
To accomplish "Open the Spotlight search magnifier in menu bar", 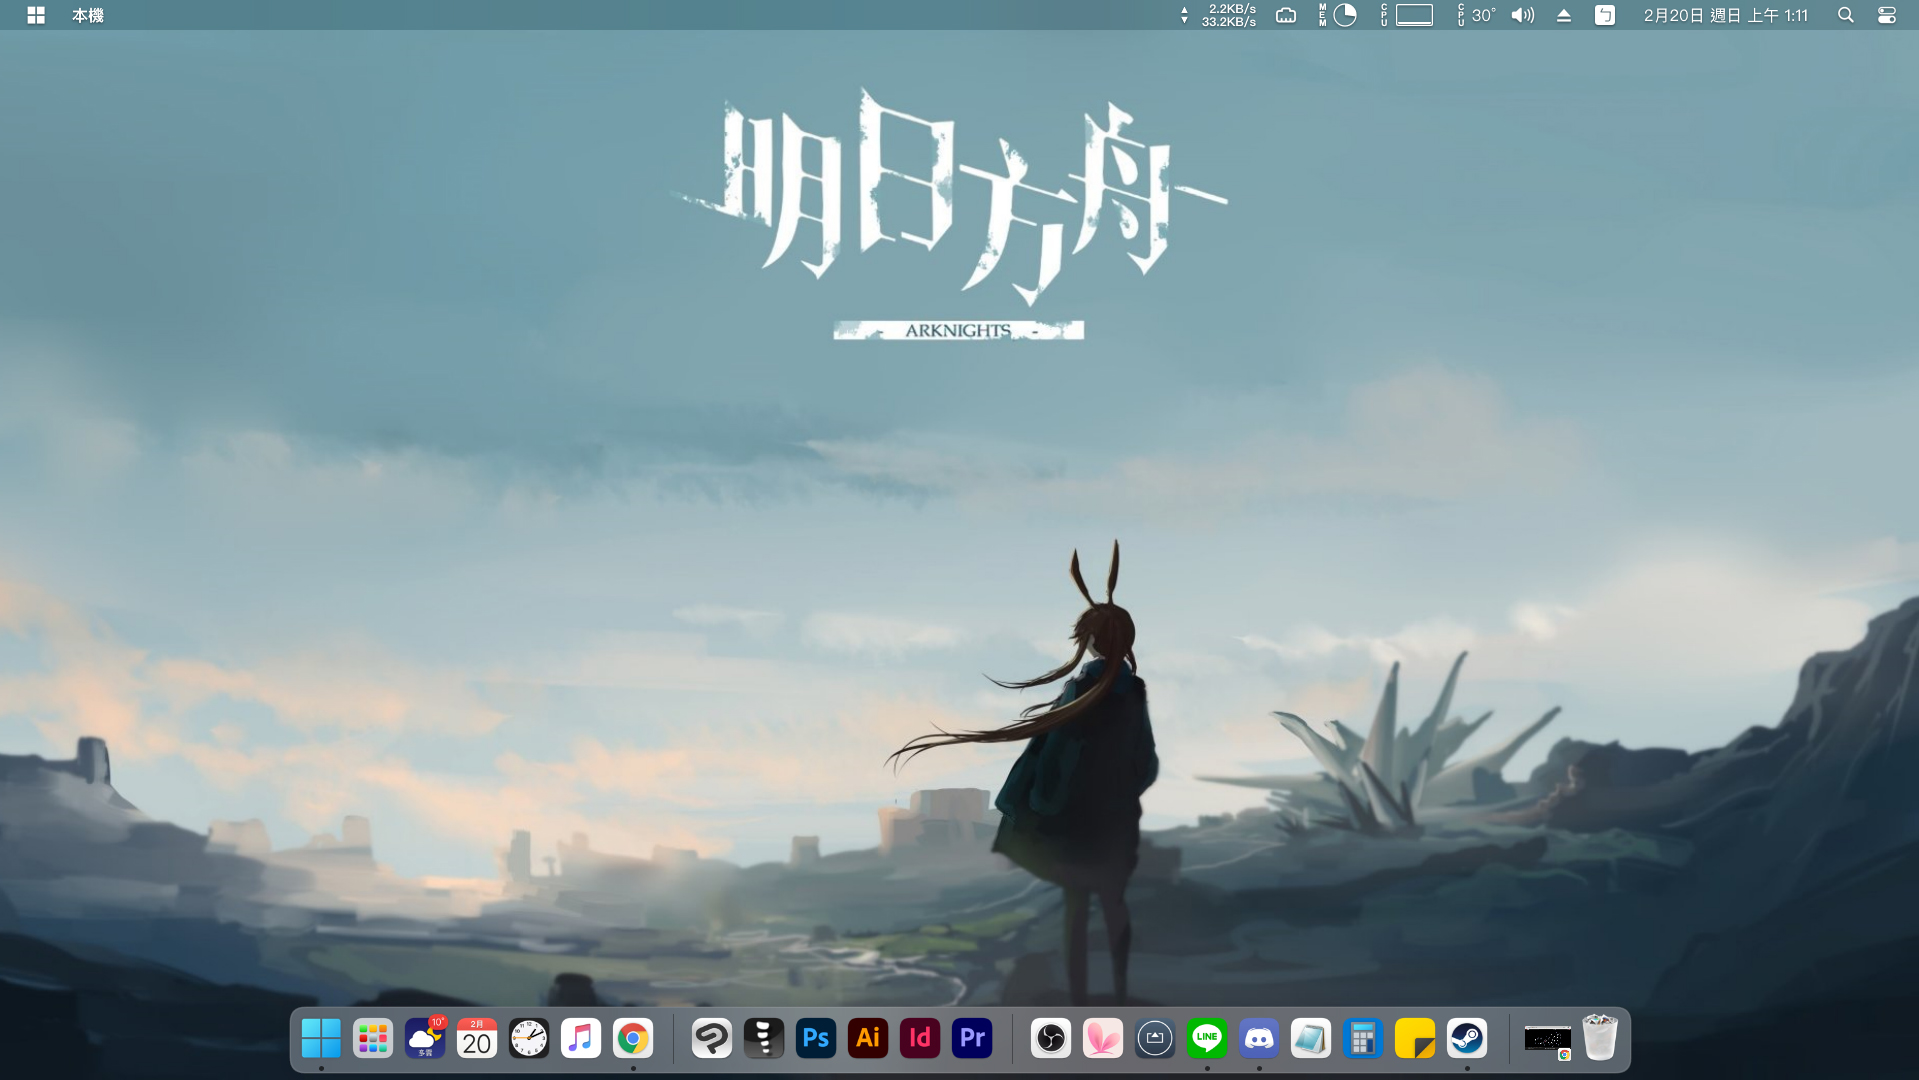I will [x=1846, y=15].
